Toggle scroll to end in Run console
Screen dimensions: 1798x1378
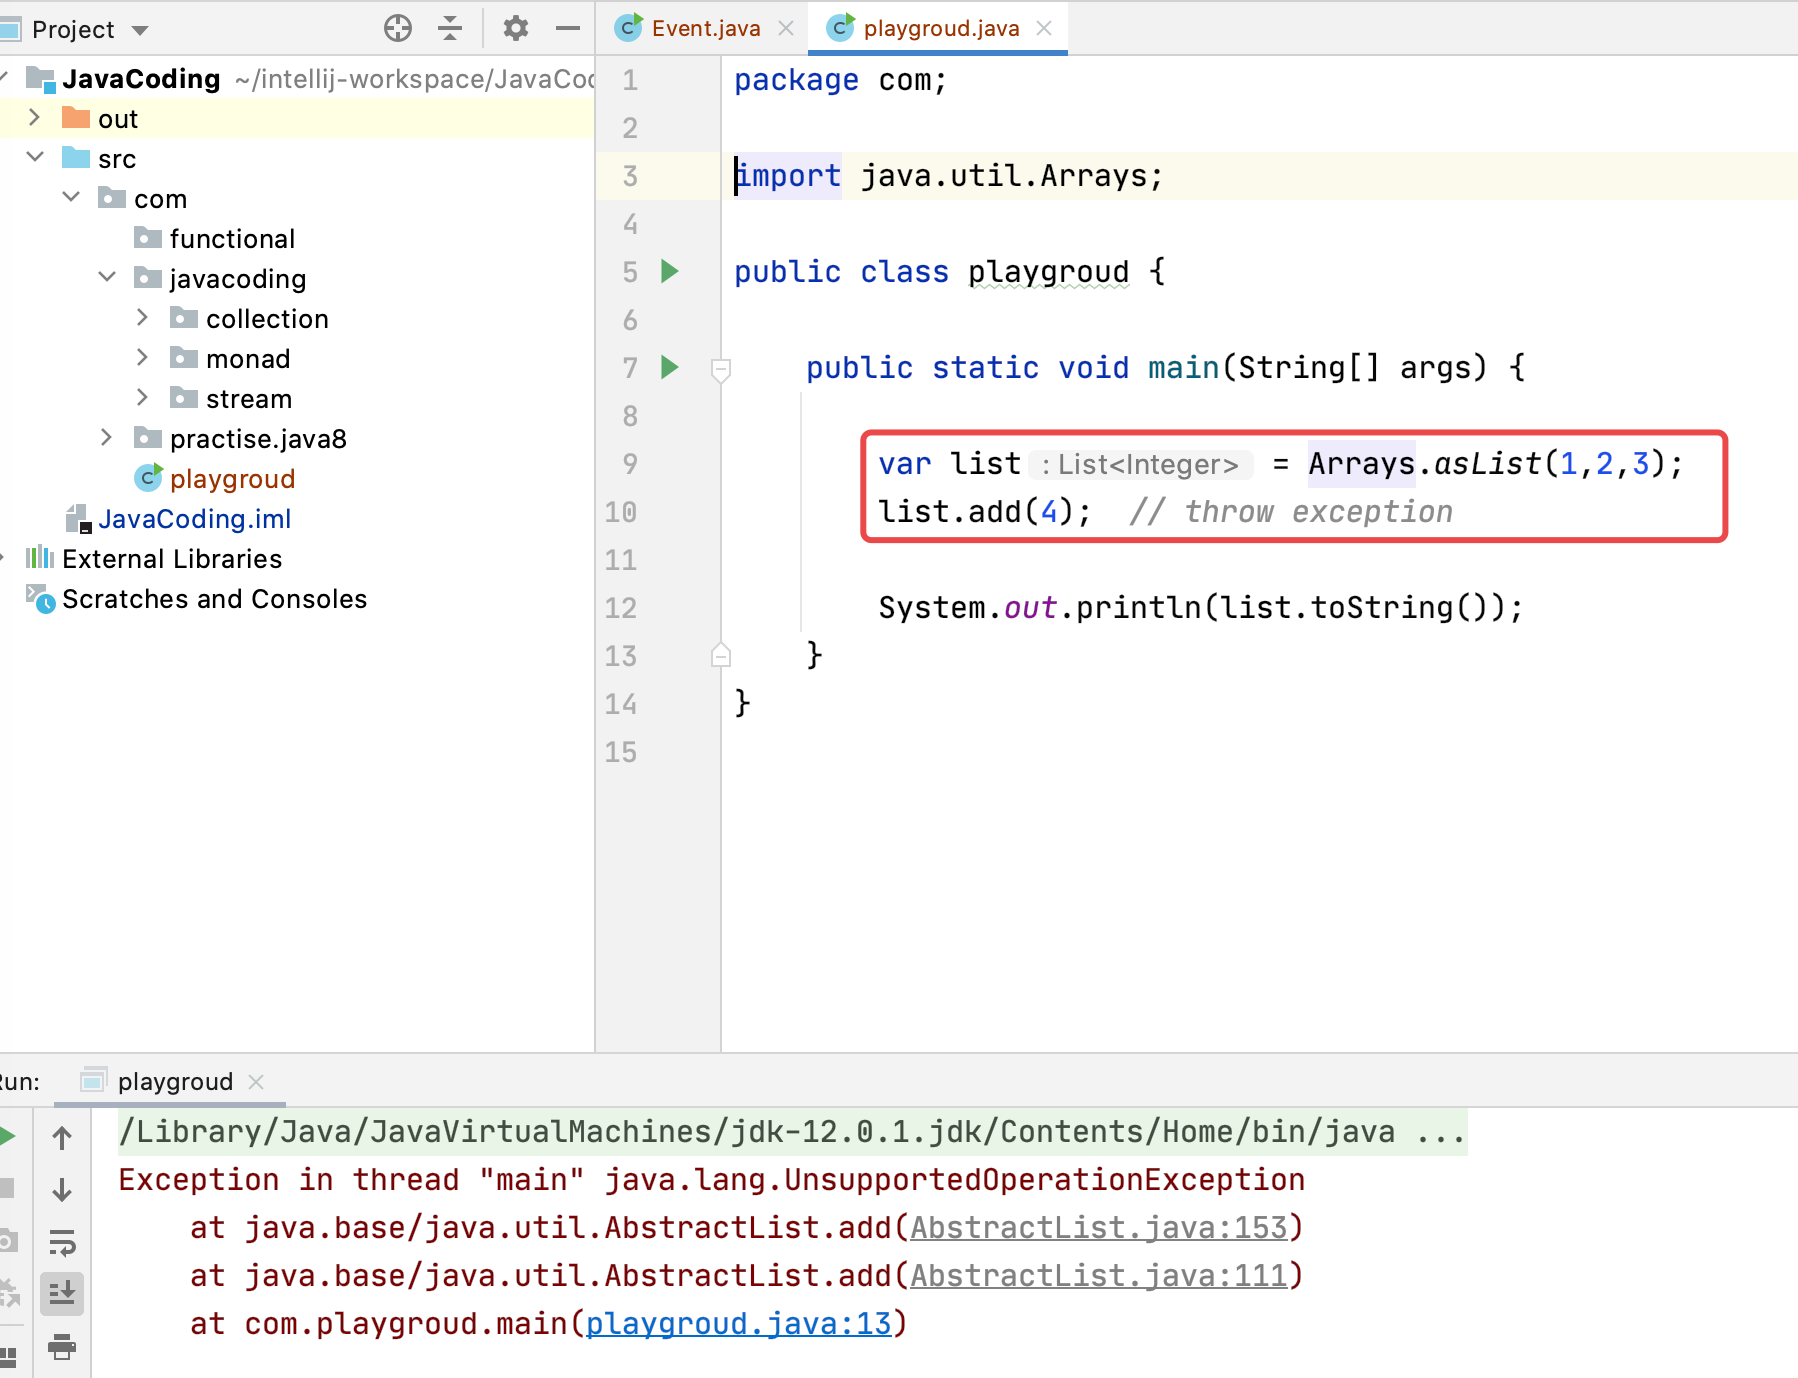point(62,1293)
